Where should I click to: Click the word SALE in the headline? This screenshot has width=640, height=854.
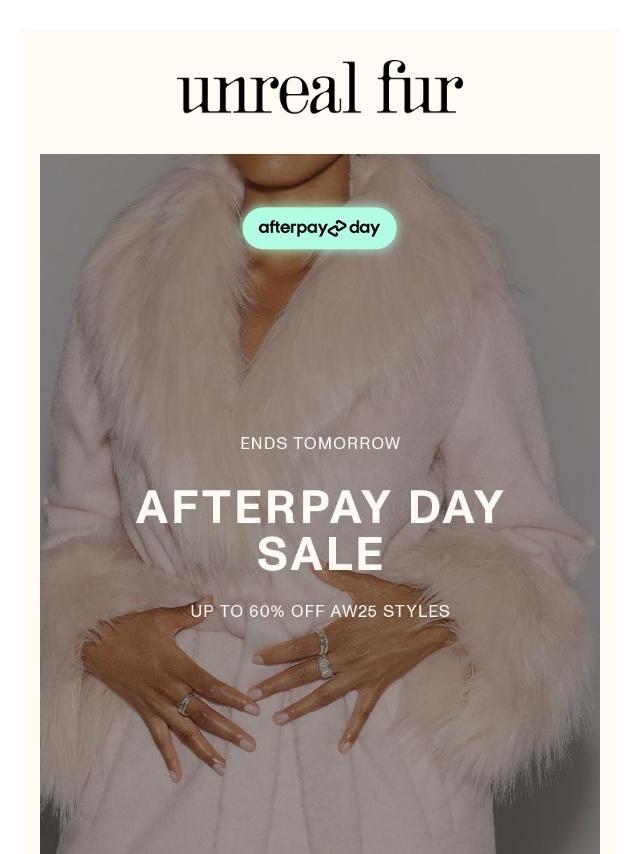point(320,553)
